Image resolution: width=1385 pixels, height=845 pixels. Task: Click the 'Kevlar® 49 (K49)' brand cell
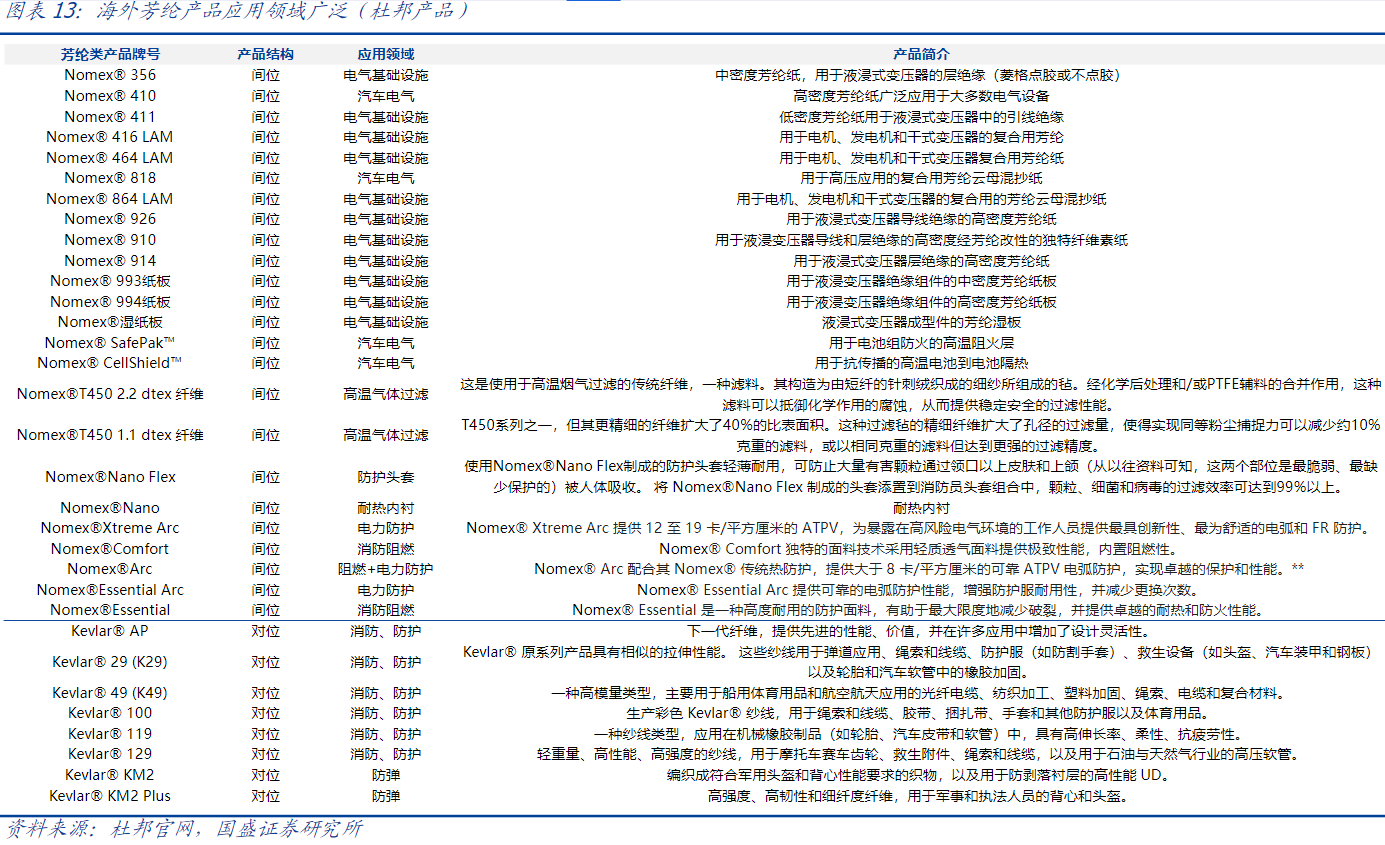(110, 693)
